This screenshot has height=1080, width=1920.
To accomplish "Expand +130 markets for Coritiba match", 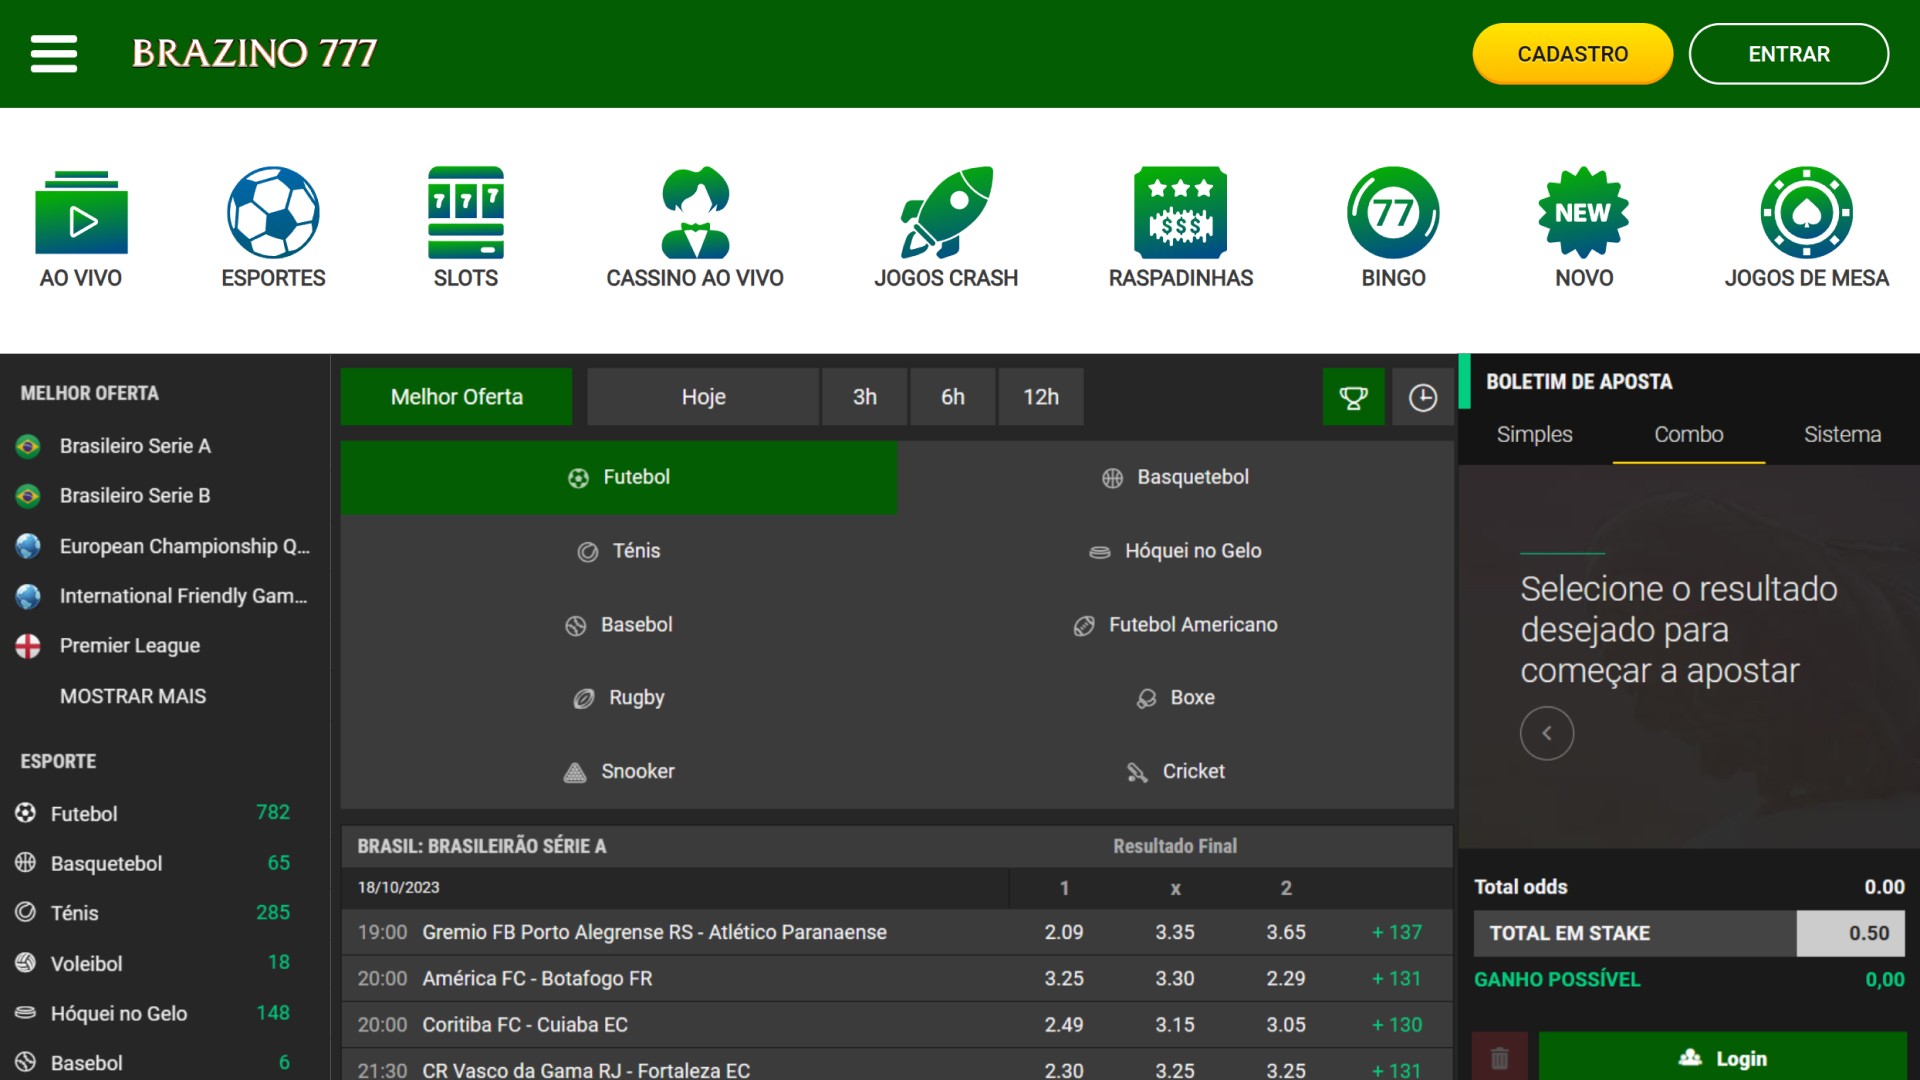I will (1397, 1024).
